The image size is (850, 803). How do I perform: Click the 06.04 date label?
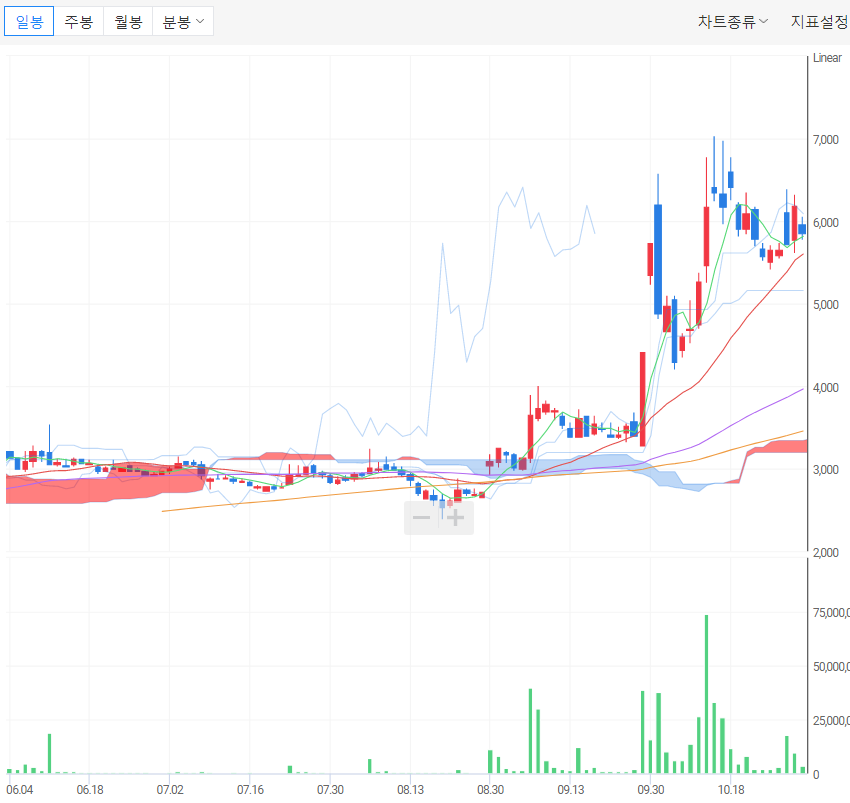pos(20,789)
